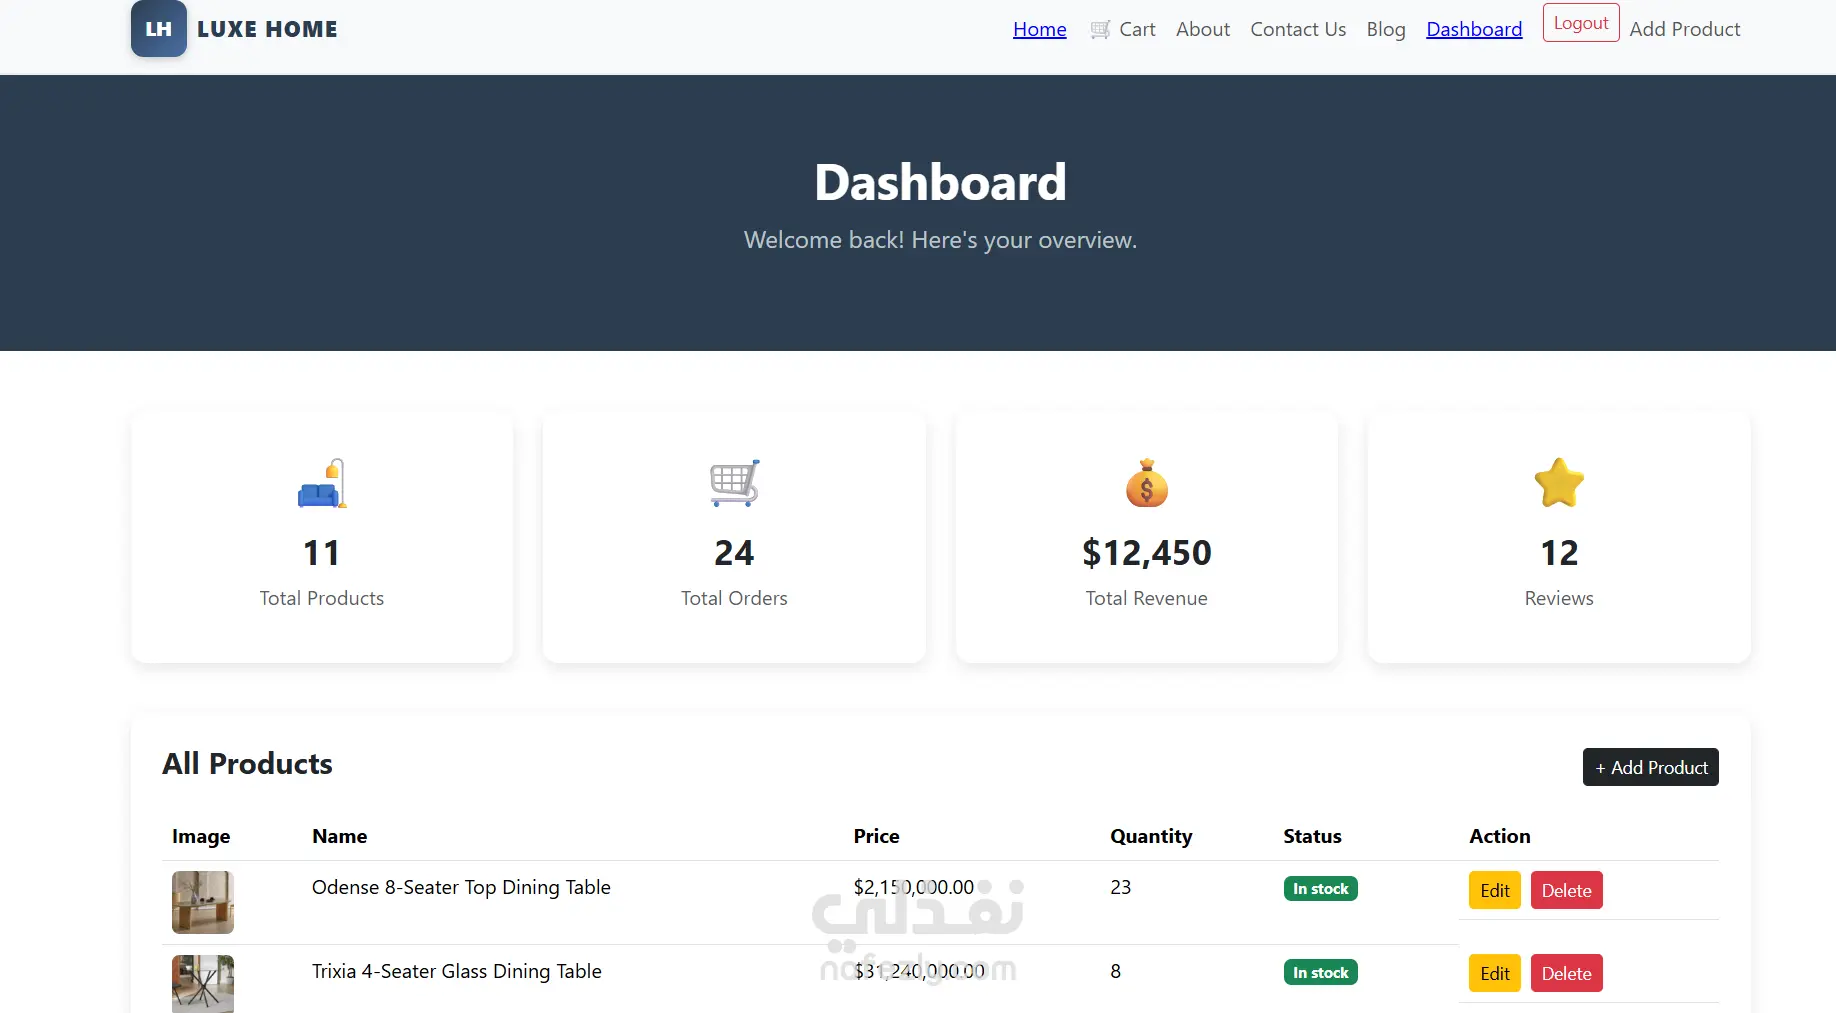Click the money bag revenue icon
Viewport: 1836px width, 1013px height.
[x=1147, y=484]
